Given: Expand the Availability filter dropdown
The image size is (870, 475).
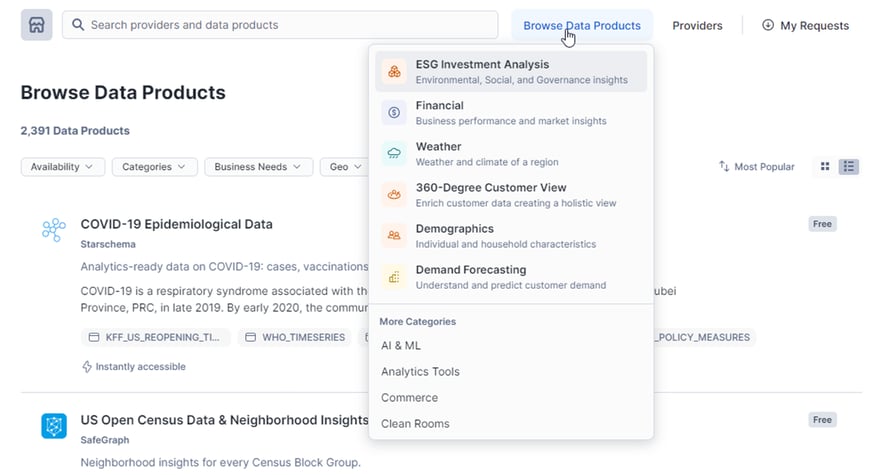Looking at the screenshot, I should pyautogui.click(x=62, y=167).
